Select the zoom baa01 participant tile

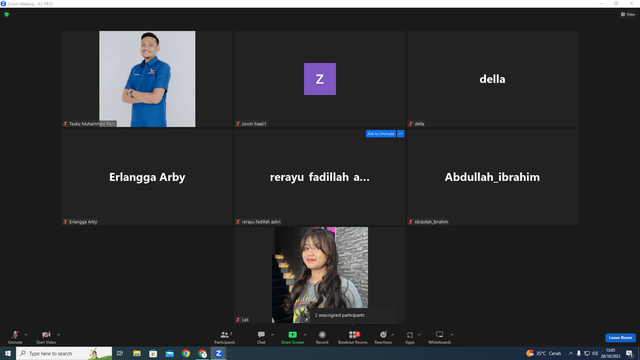(320, 79)
